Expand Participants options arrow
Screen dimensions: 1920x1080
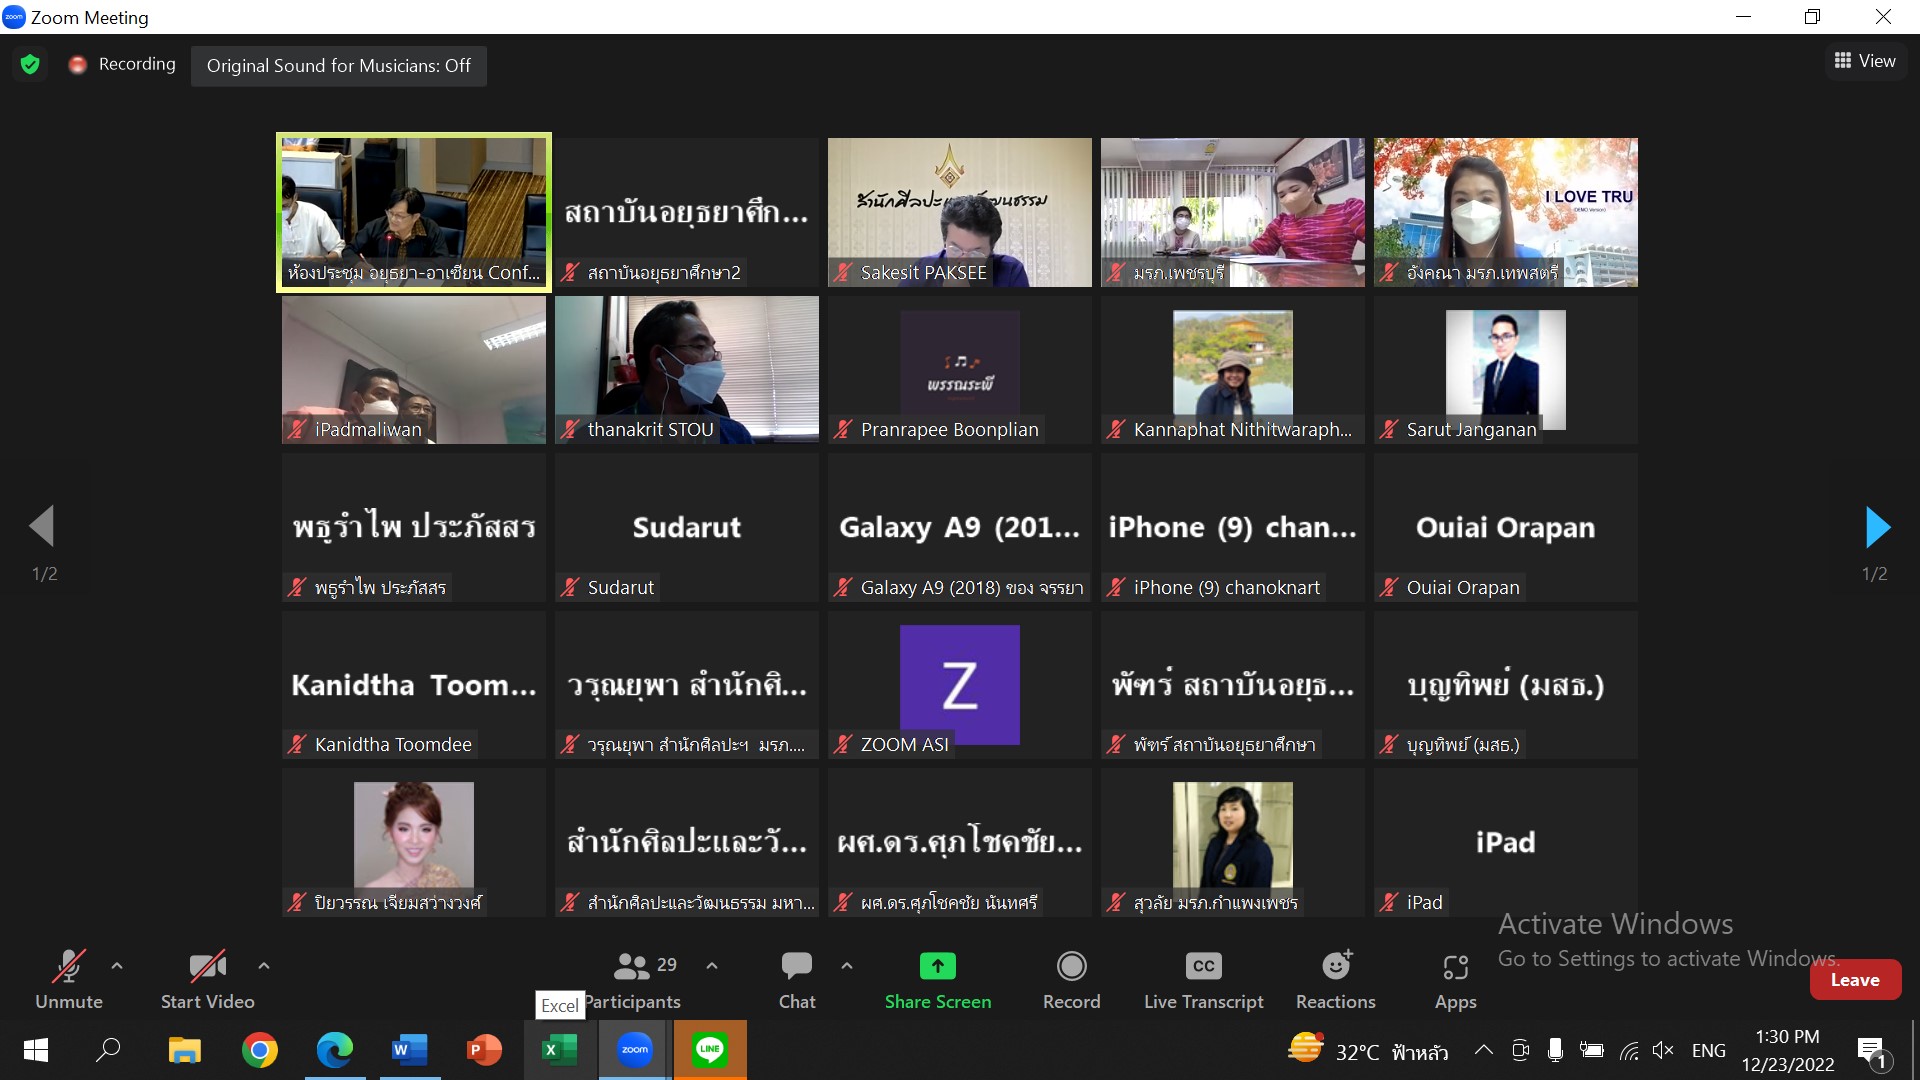coord(712,966)
